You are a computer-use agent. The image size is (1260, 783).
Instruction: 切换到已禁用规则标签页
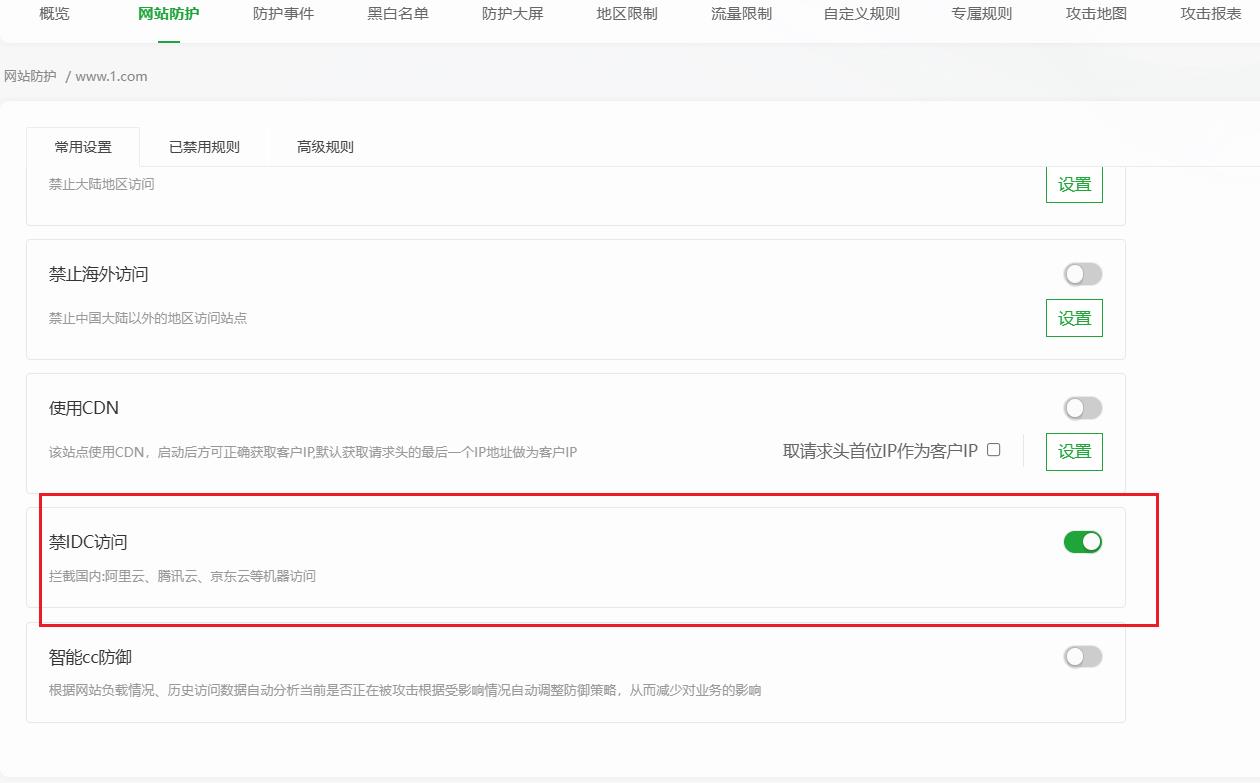(203, 146)
